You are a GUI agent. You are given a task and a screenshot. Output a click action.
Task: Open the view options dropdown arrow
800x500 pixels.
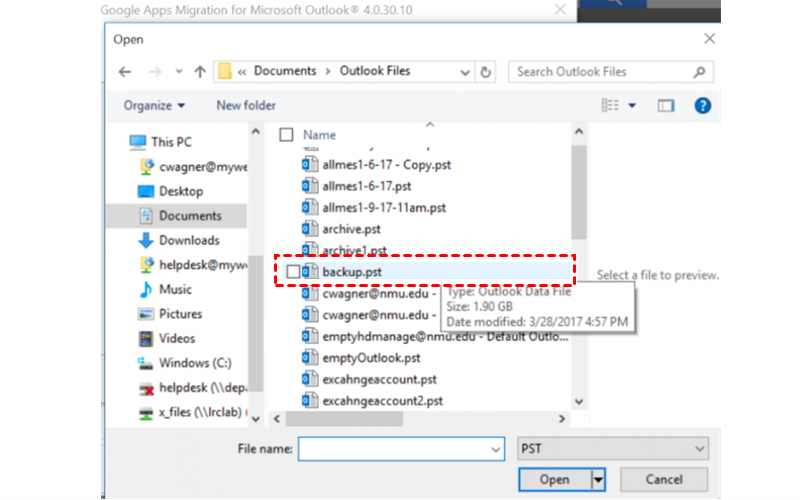point(632,106)
